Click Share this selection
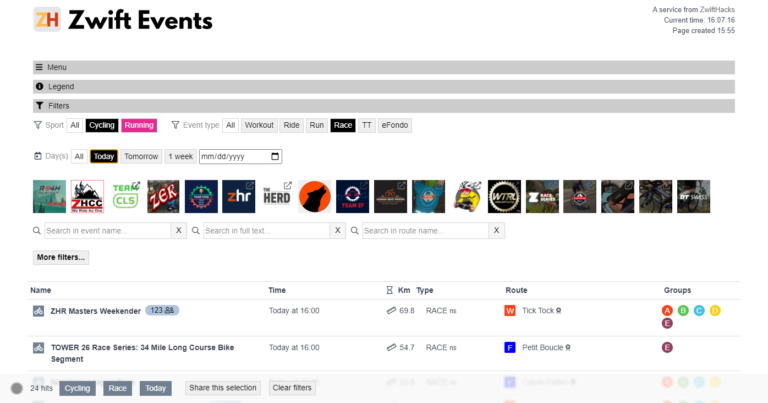Image resolution: width=768 pixels, height=403 pixels. [223, 388]
